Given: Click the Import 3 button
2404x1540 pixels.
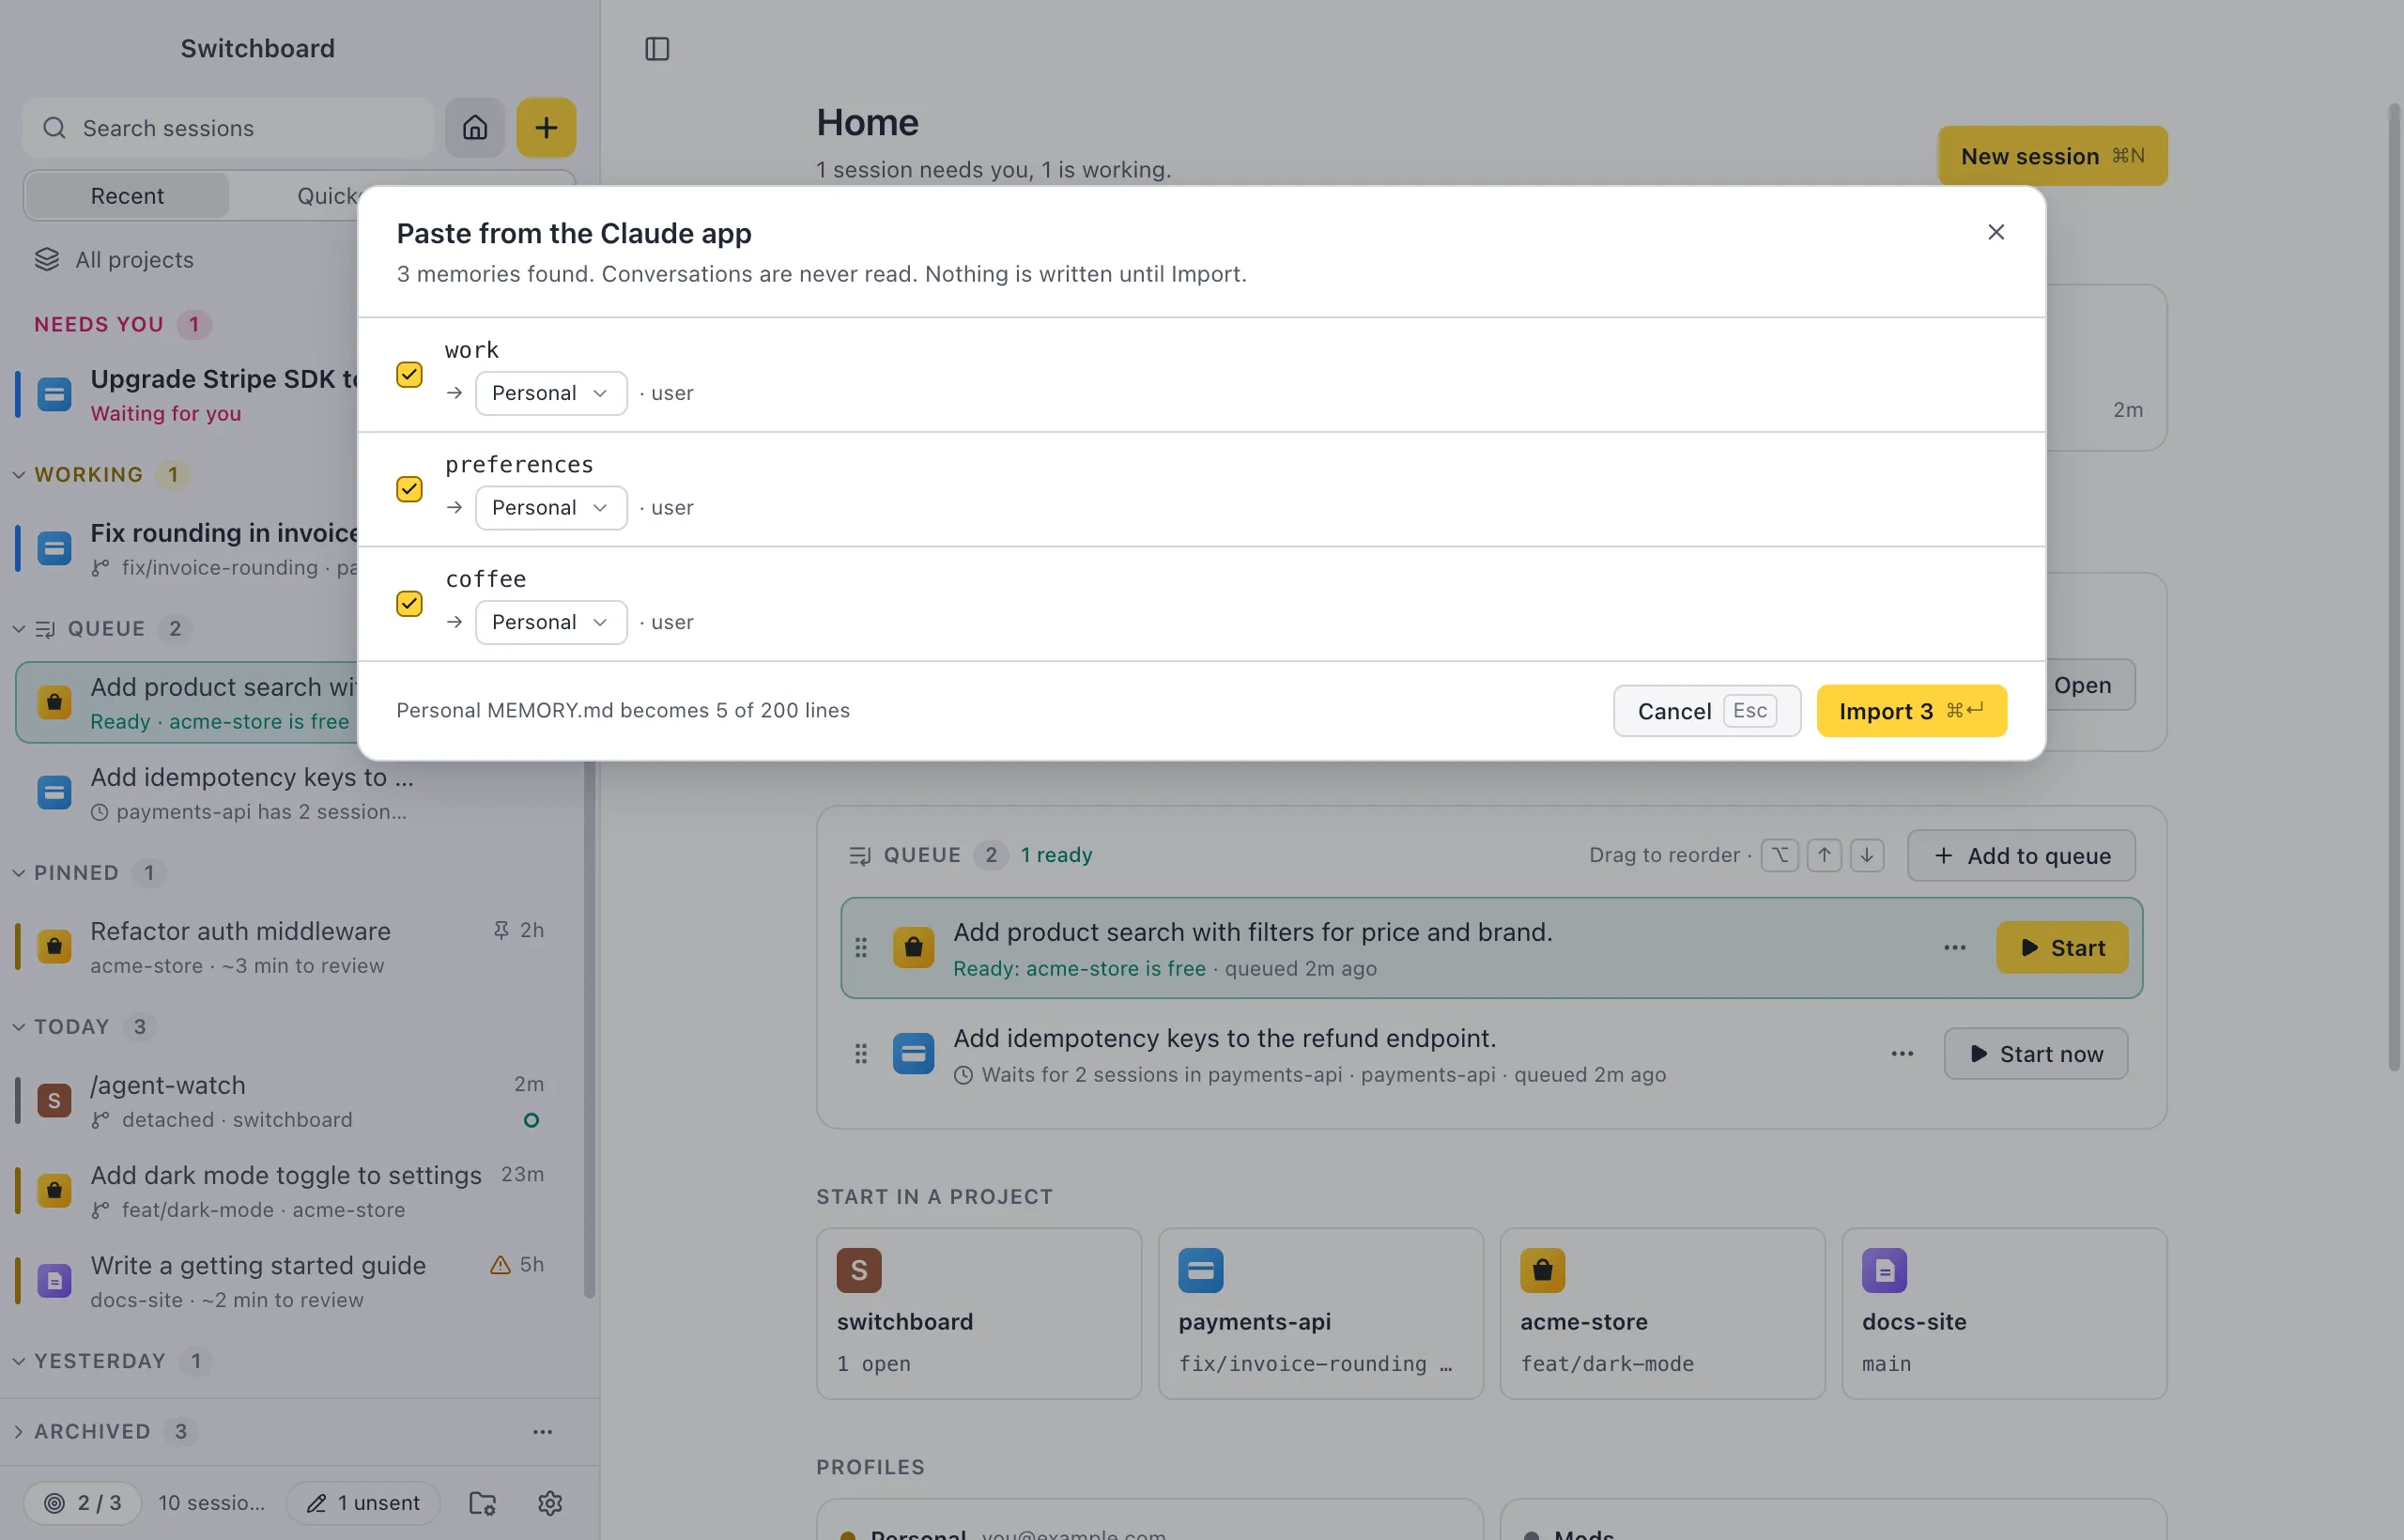Looking at the screenshot, I should (1911, 711).
